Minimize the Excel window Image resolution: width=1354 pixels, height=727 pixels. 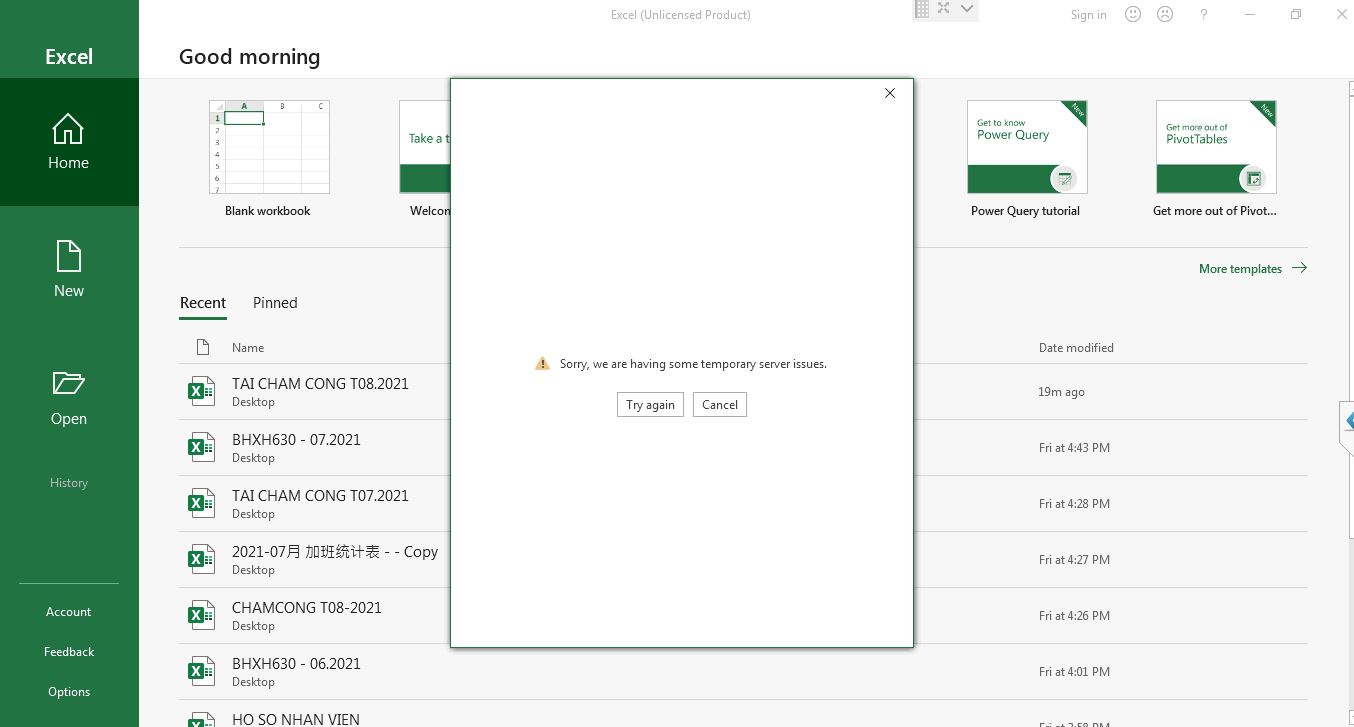tap(1250, 14)
